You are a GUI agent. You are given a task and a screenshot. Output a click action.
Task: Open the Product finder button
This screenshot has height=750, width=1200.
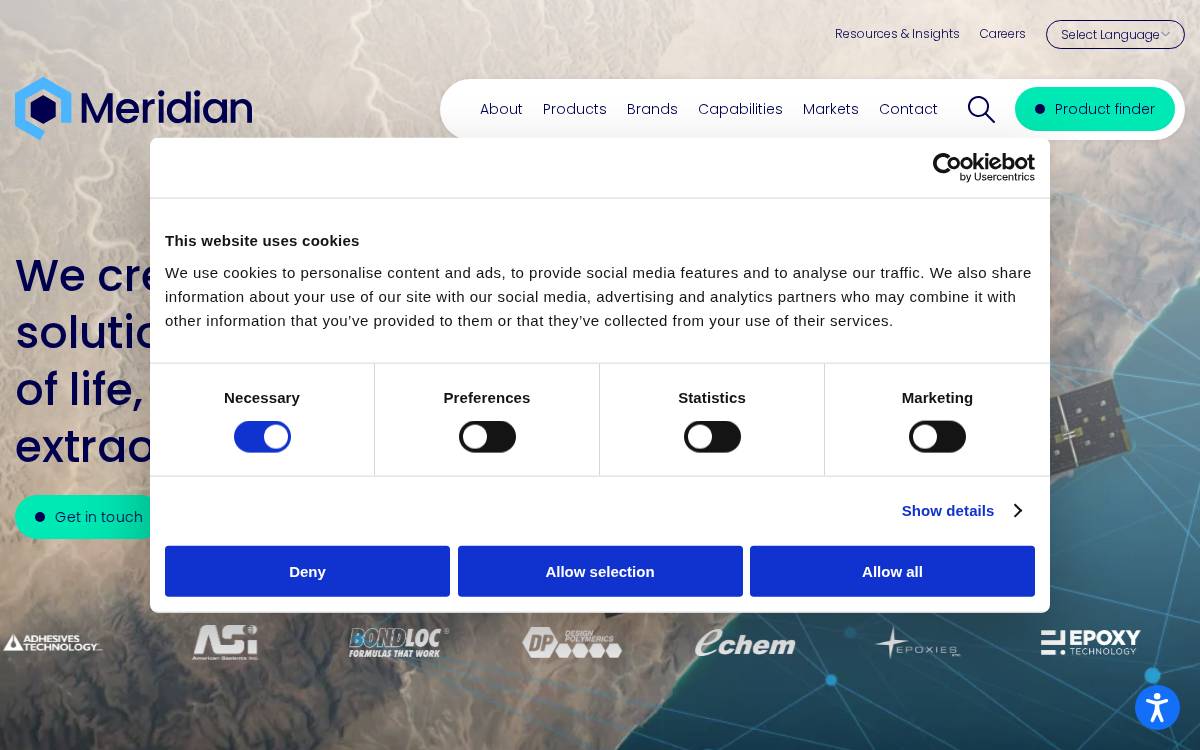tap(1095, 109)
